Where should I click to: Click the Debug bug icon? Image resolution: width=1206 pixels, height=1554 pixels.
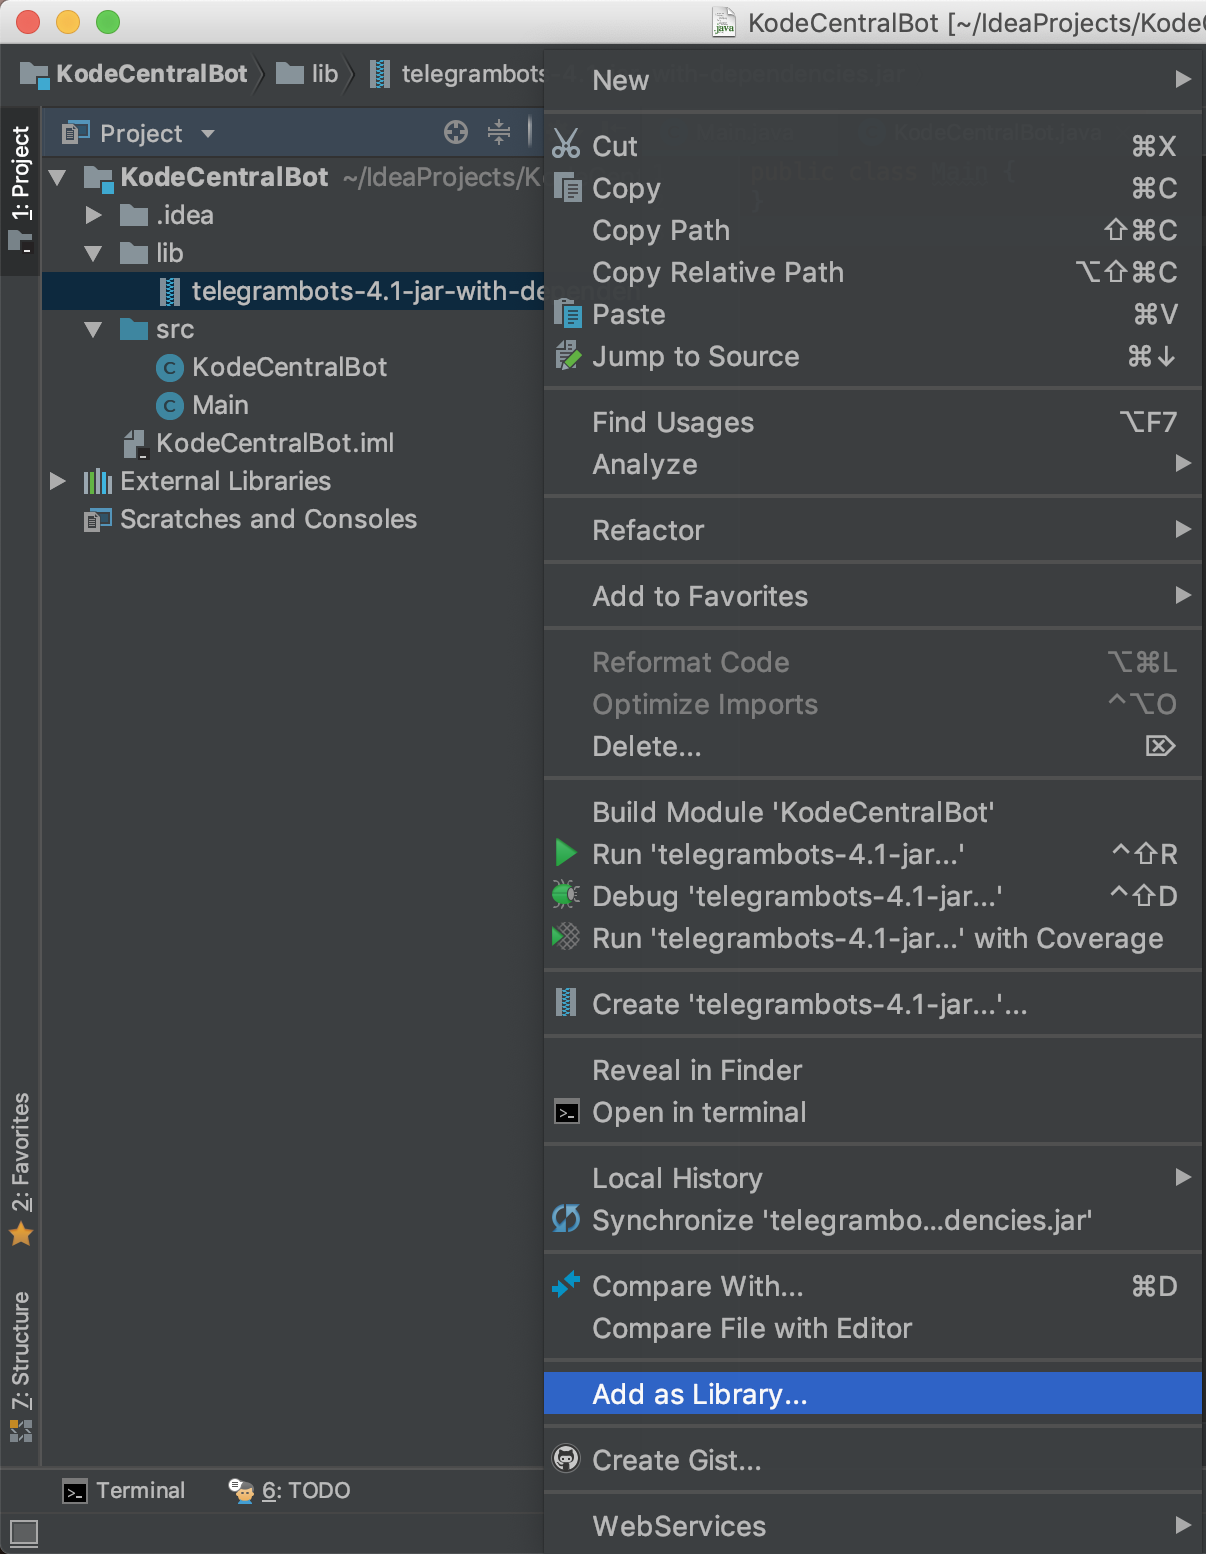(x=566, y=895)
